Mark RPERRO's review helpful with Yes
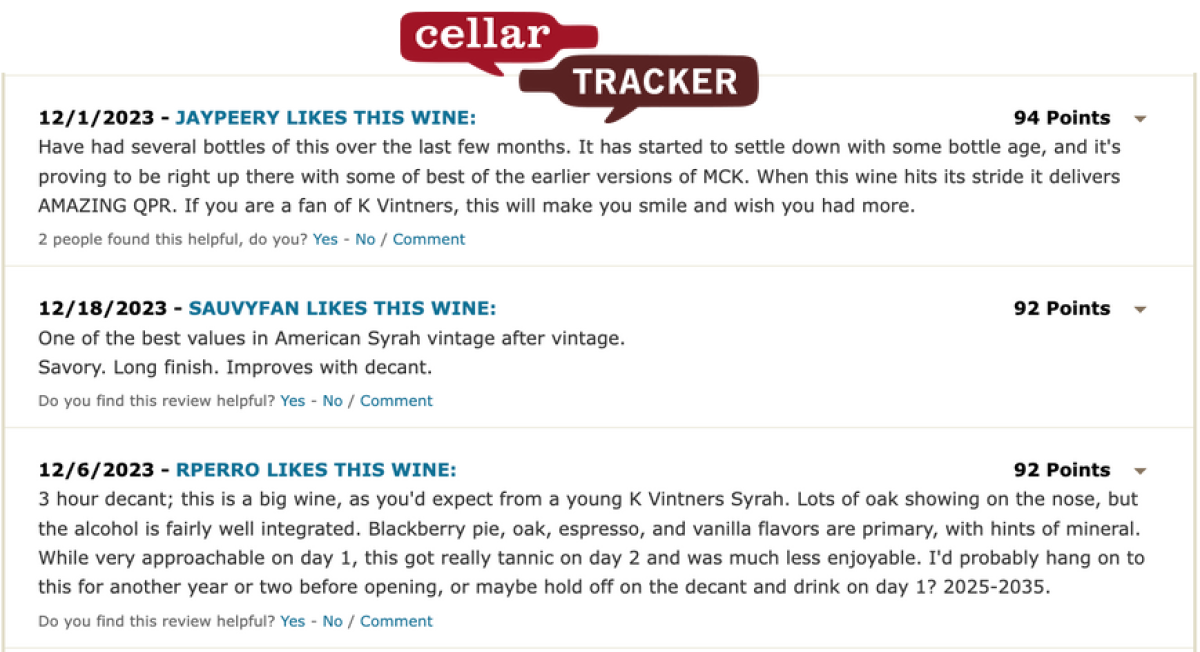 [292, 621]
